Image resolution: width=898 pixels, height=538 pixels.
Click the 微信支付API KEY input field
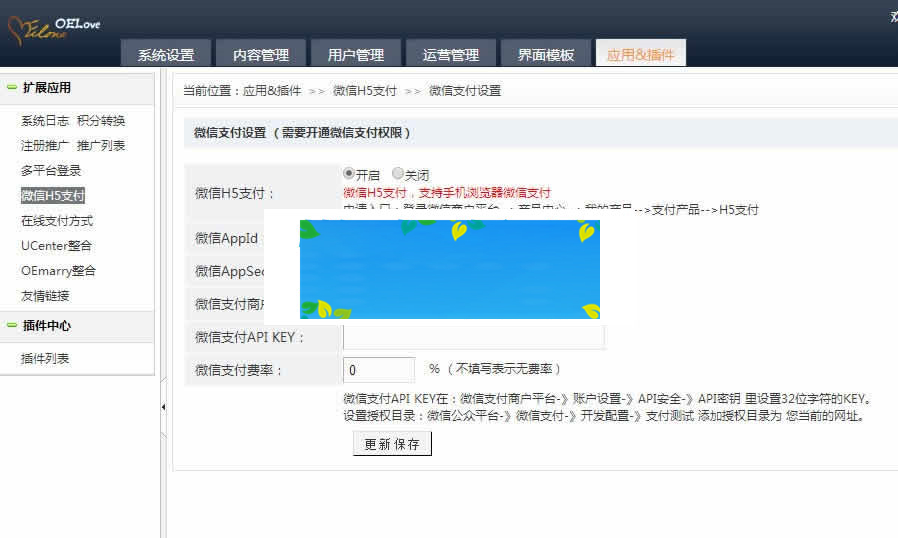473,337
